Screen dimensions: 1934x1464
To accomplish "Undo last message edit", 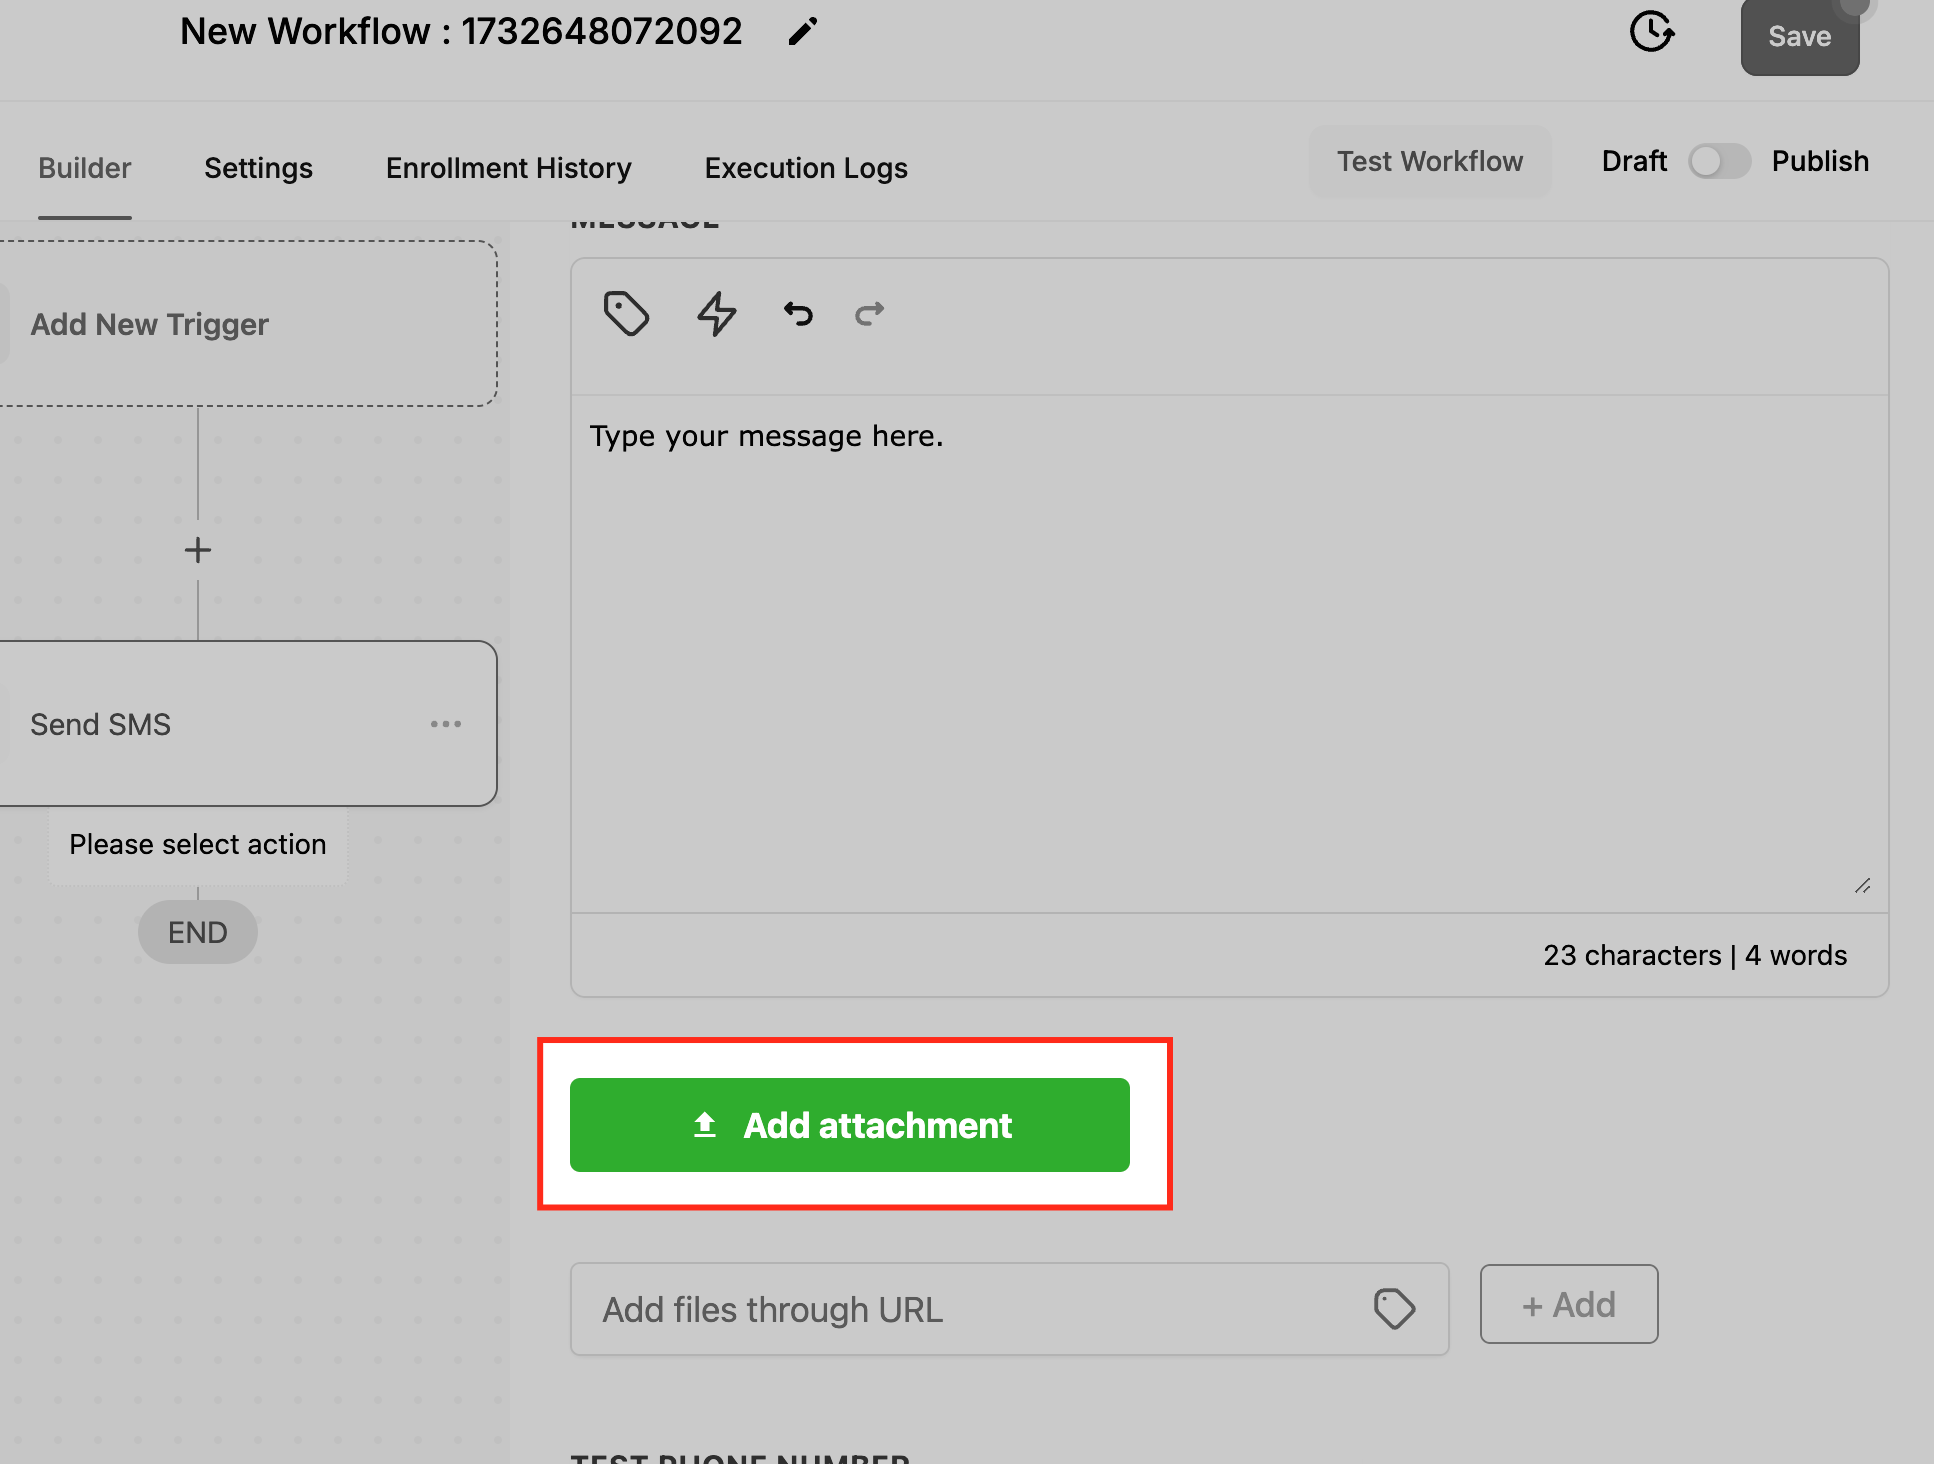I will (x=798, y=314).
